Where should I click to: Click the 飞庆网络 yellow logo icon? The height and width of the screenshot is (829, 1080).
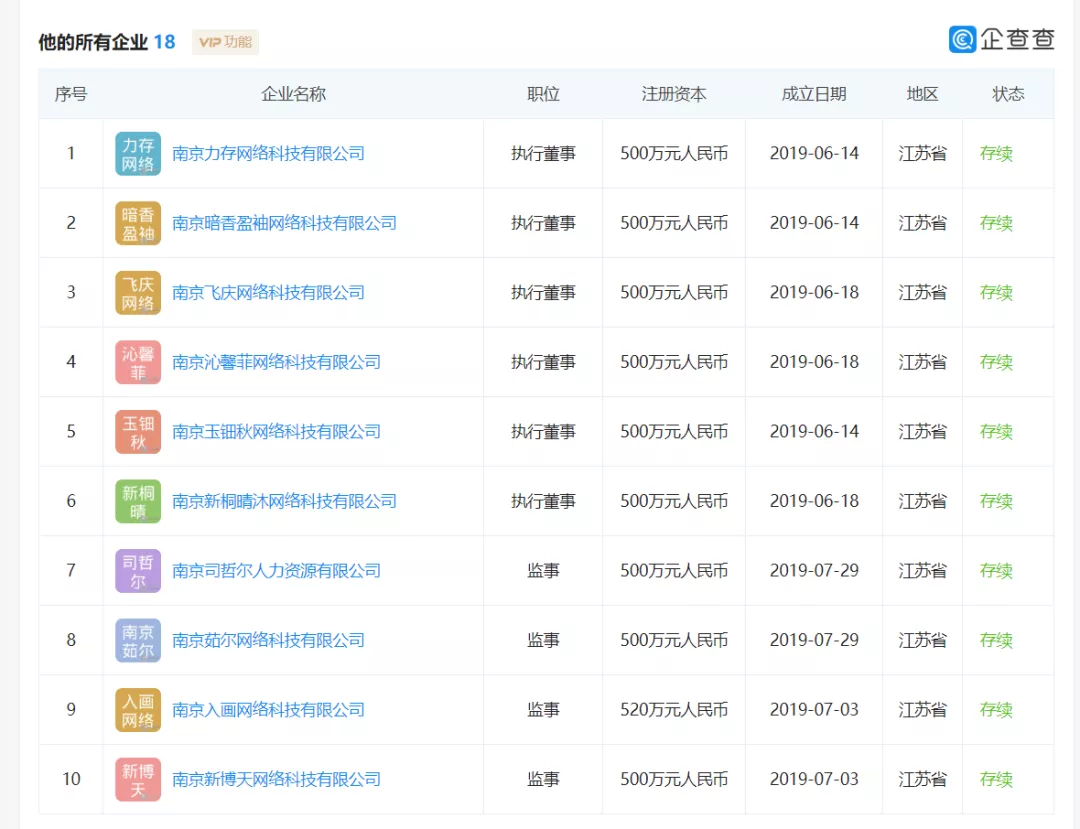pyautogui.click(x=137, y=292)
